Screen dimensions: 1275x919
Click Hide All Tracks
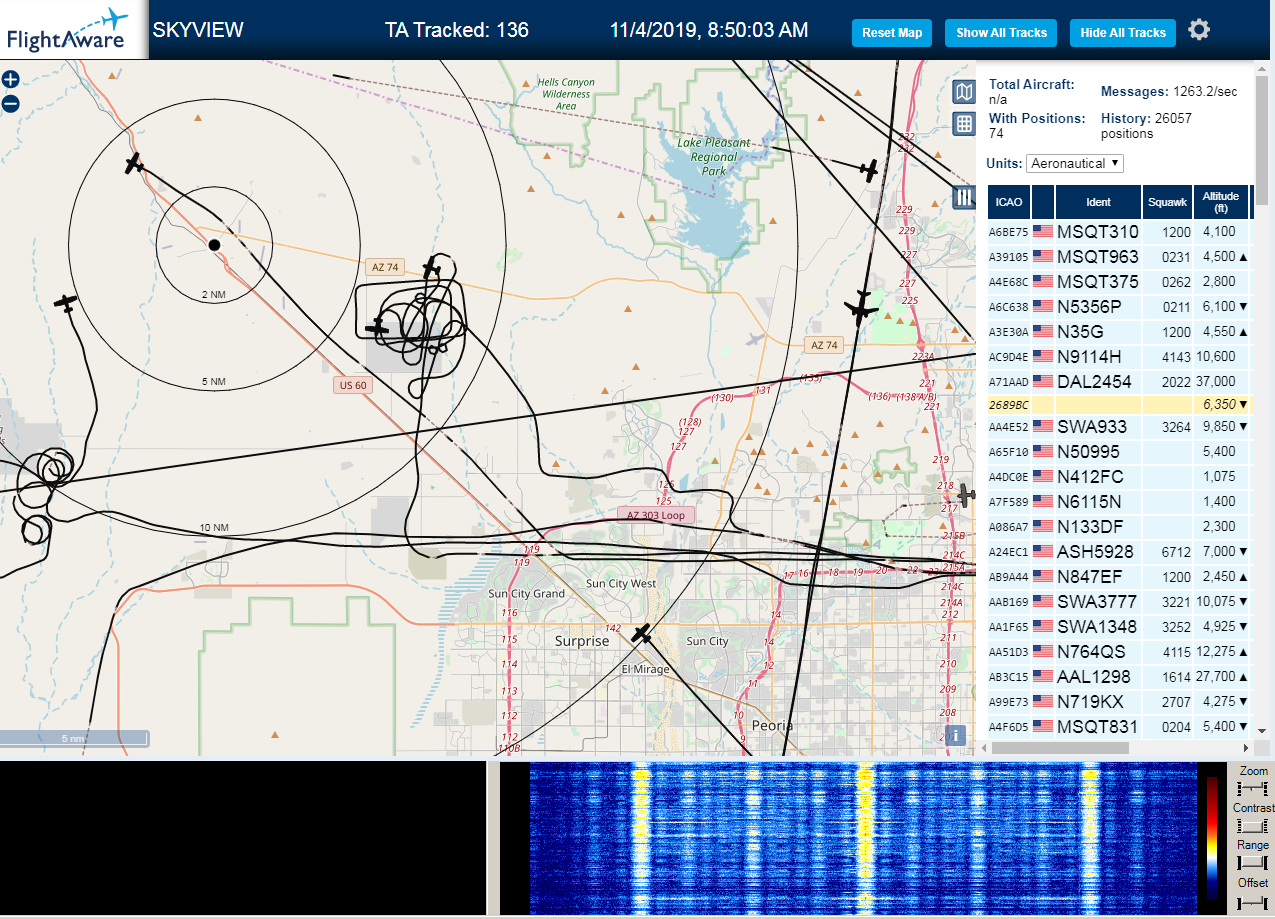click(1123, 33)
